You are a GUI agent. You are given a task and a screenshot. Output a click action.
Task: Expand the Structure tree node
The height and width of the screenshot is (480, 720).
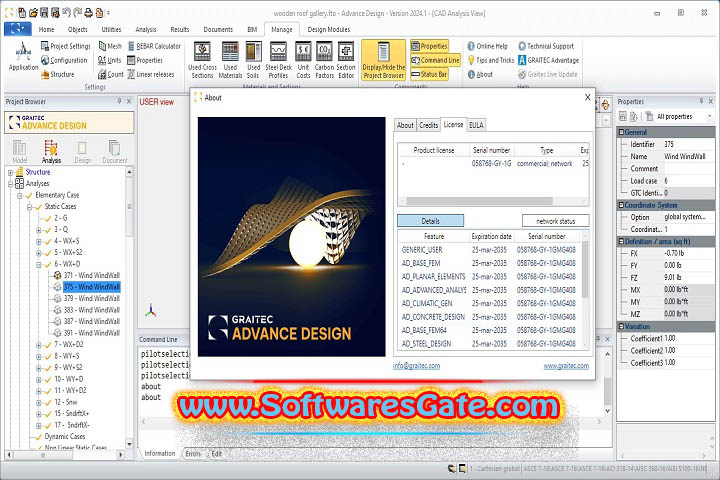point(10,173)
